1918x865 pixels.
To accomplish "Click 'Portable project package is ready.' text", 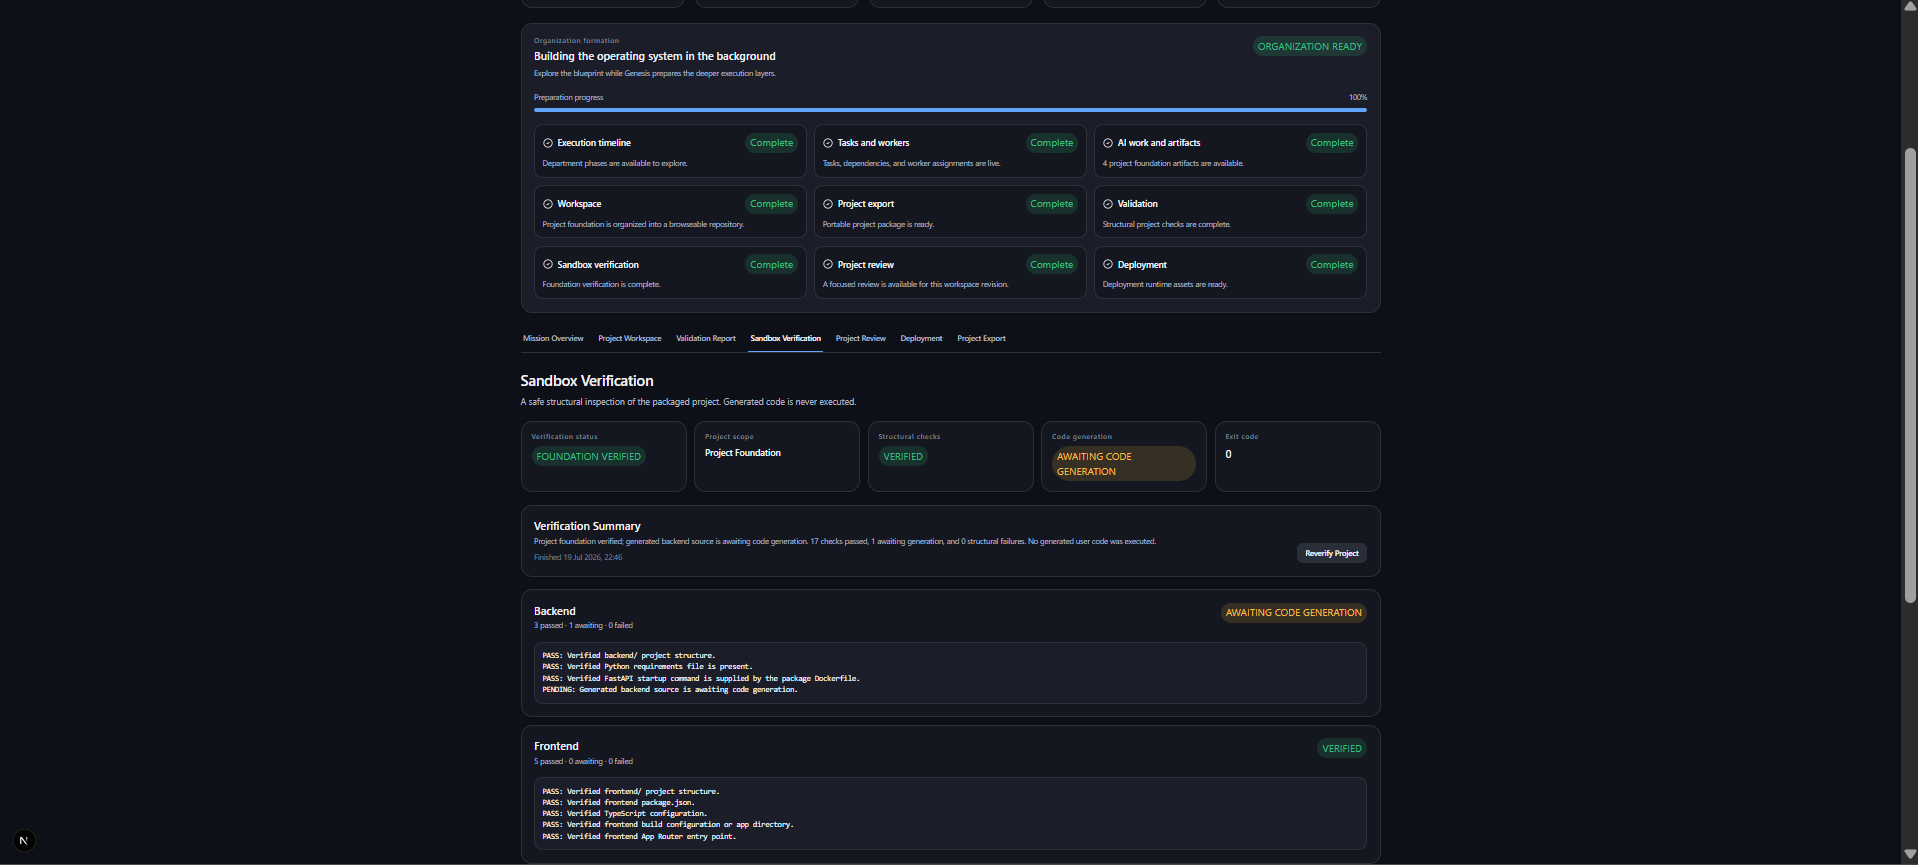I will (x=878, y=225).
